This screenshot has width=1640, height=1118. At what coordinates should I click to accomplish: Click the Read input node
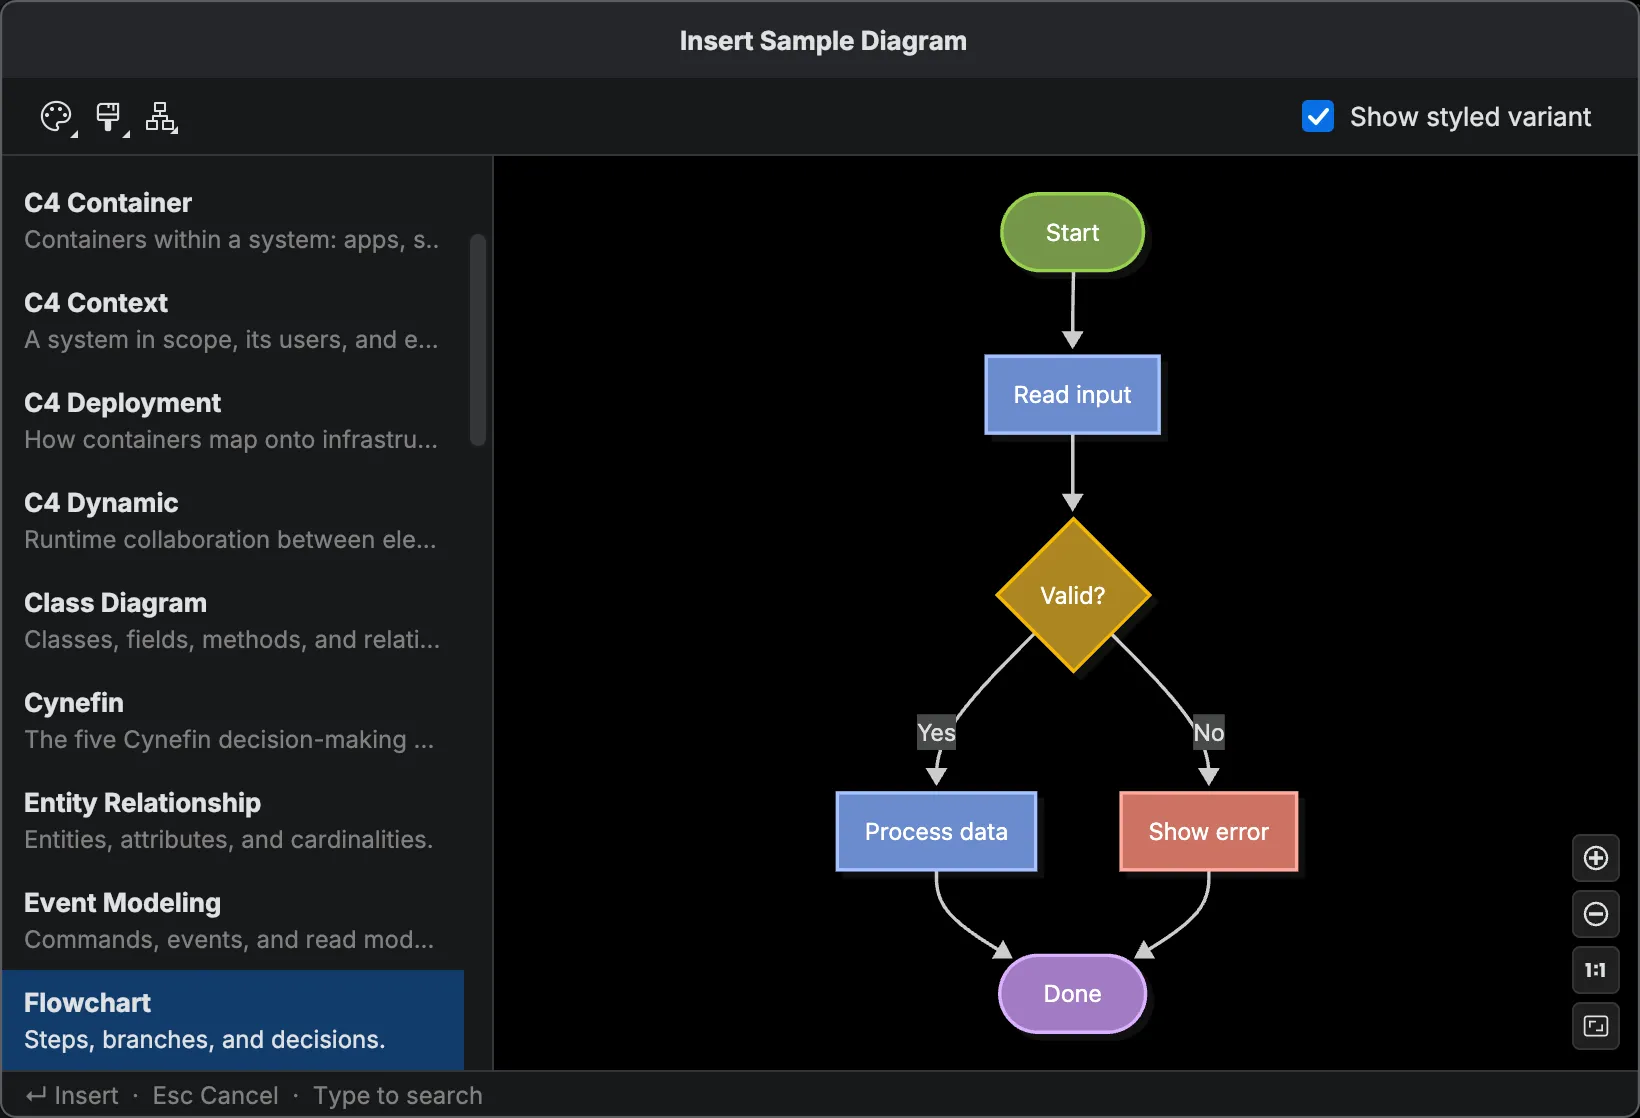point(1072,395)
